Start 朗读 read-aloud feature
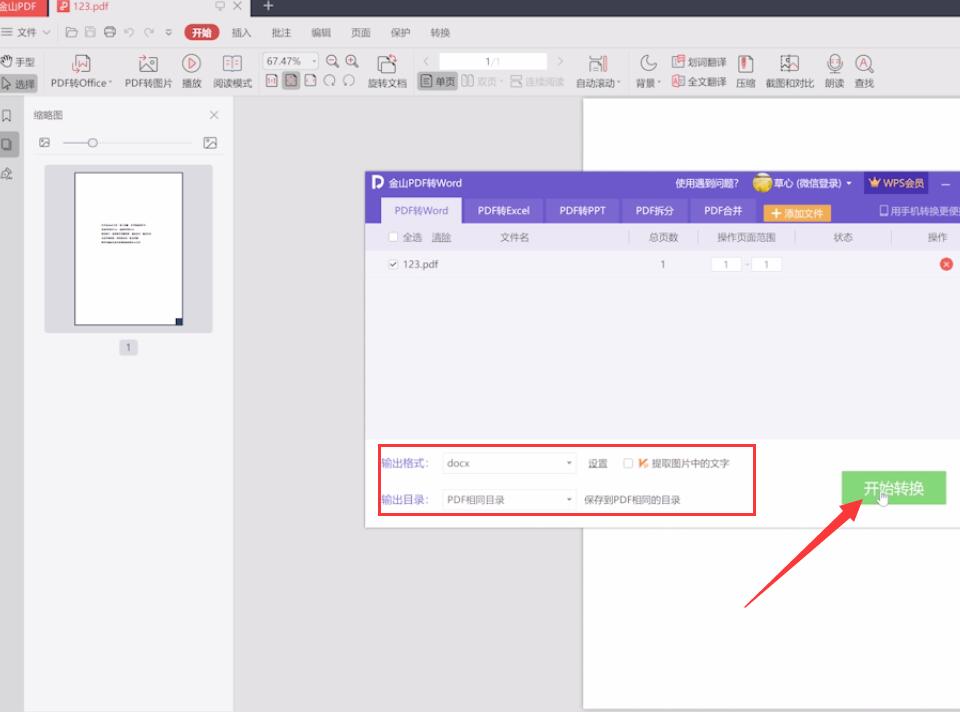The width and height of the screenshot is (960, 712). tap(834, 72)
